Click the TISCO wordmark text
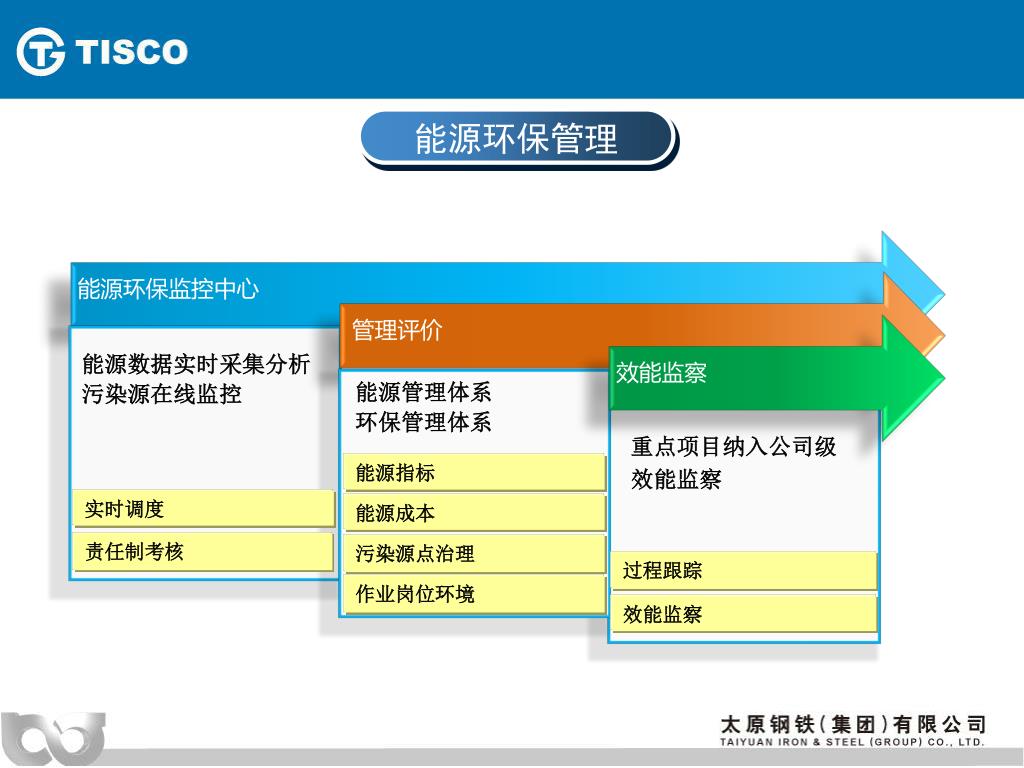This screenshot has width=1024, height=768. [x=131, y=52]
